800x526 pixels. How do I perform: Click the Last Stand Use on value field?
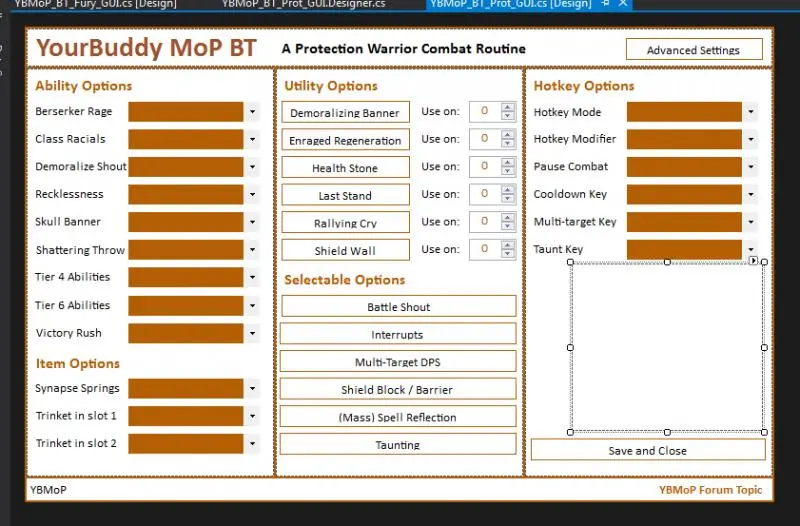click(x=485, y=194)
